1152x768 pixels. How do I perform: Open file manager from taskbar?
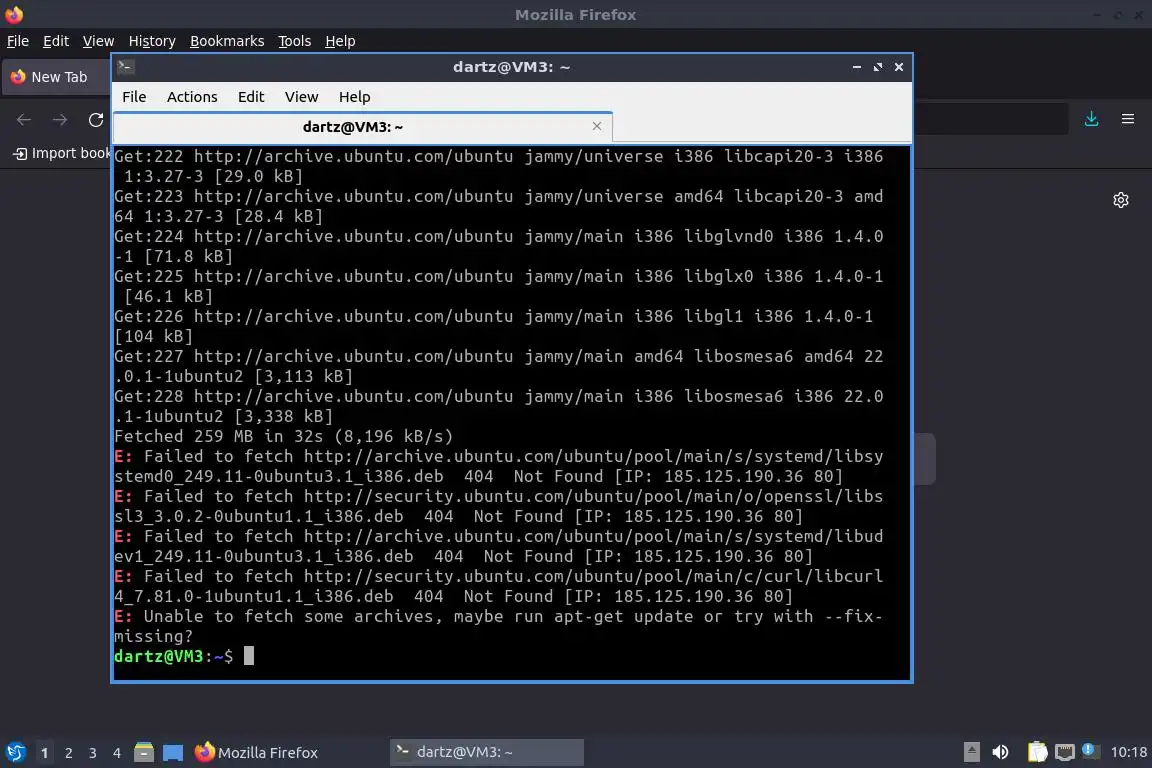tap(144, 753)
